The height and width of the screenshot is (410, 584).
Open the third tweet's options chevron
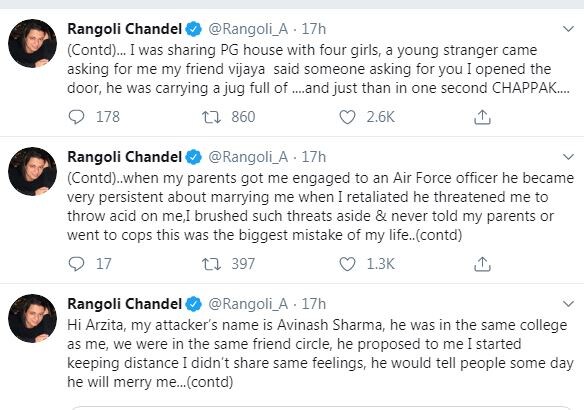point(568,304)
